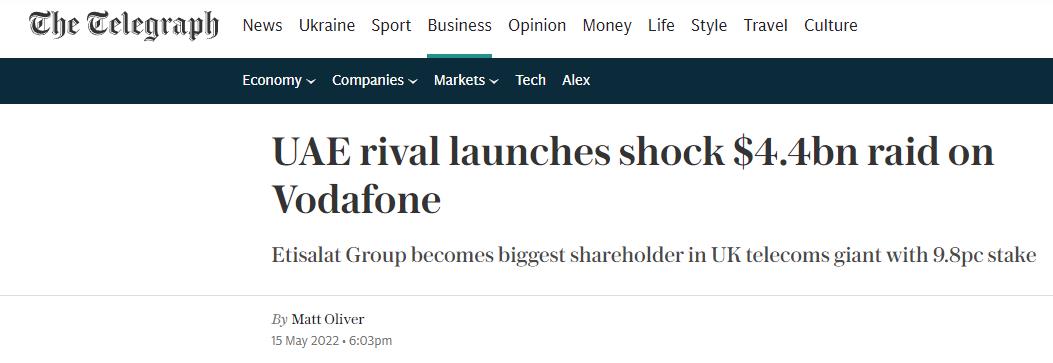This screenshot has height=363, width=1053.
Task: Open the Sport section
Action: pyautogui.click(x=392, y=25)
